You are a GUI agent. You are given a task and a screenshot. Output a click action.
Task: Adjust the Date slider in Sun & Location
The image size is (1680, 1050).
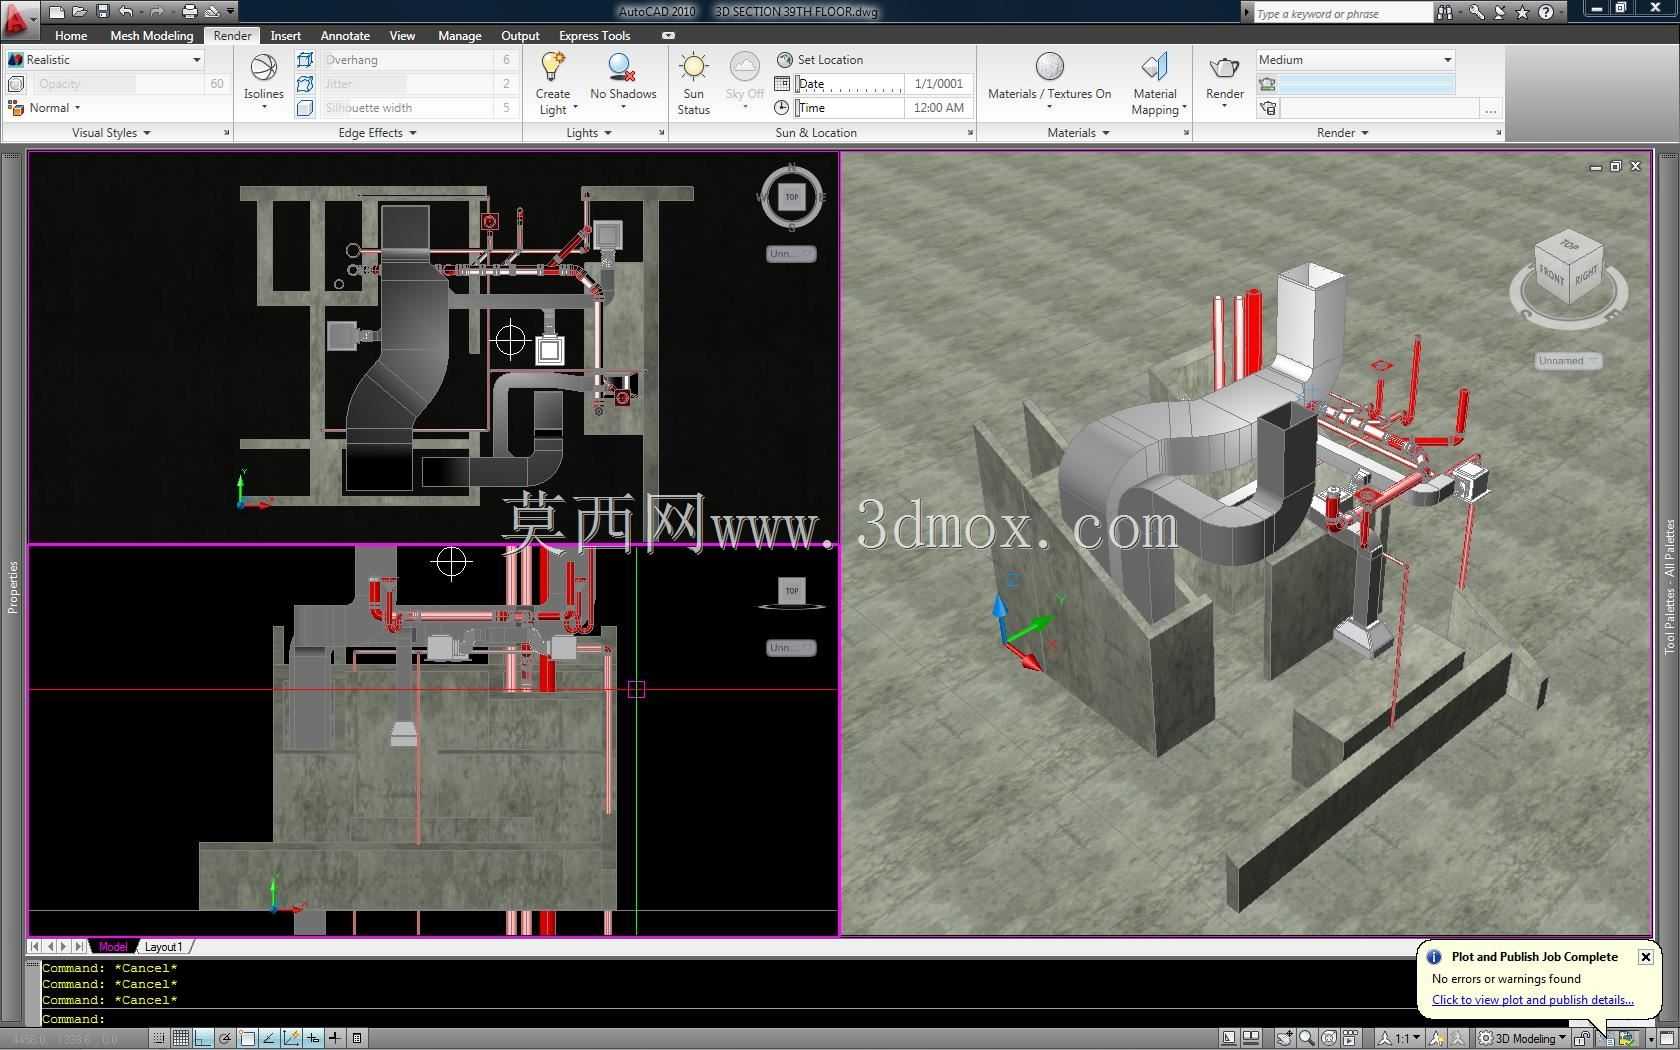(x=850, y=84)
